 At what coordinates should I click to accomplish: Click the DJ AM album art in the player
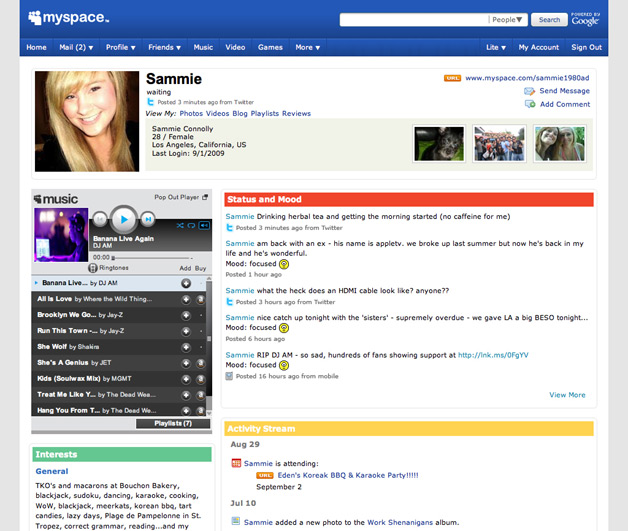[61, 235]
